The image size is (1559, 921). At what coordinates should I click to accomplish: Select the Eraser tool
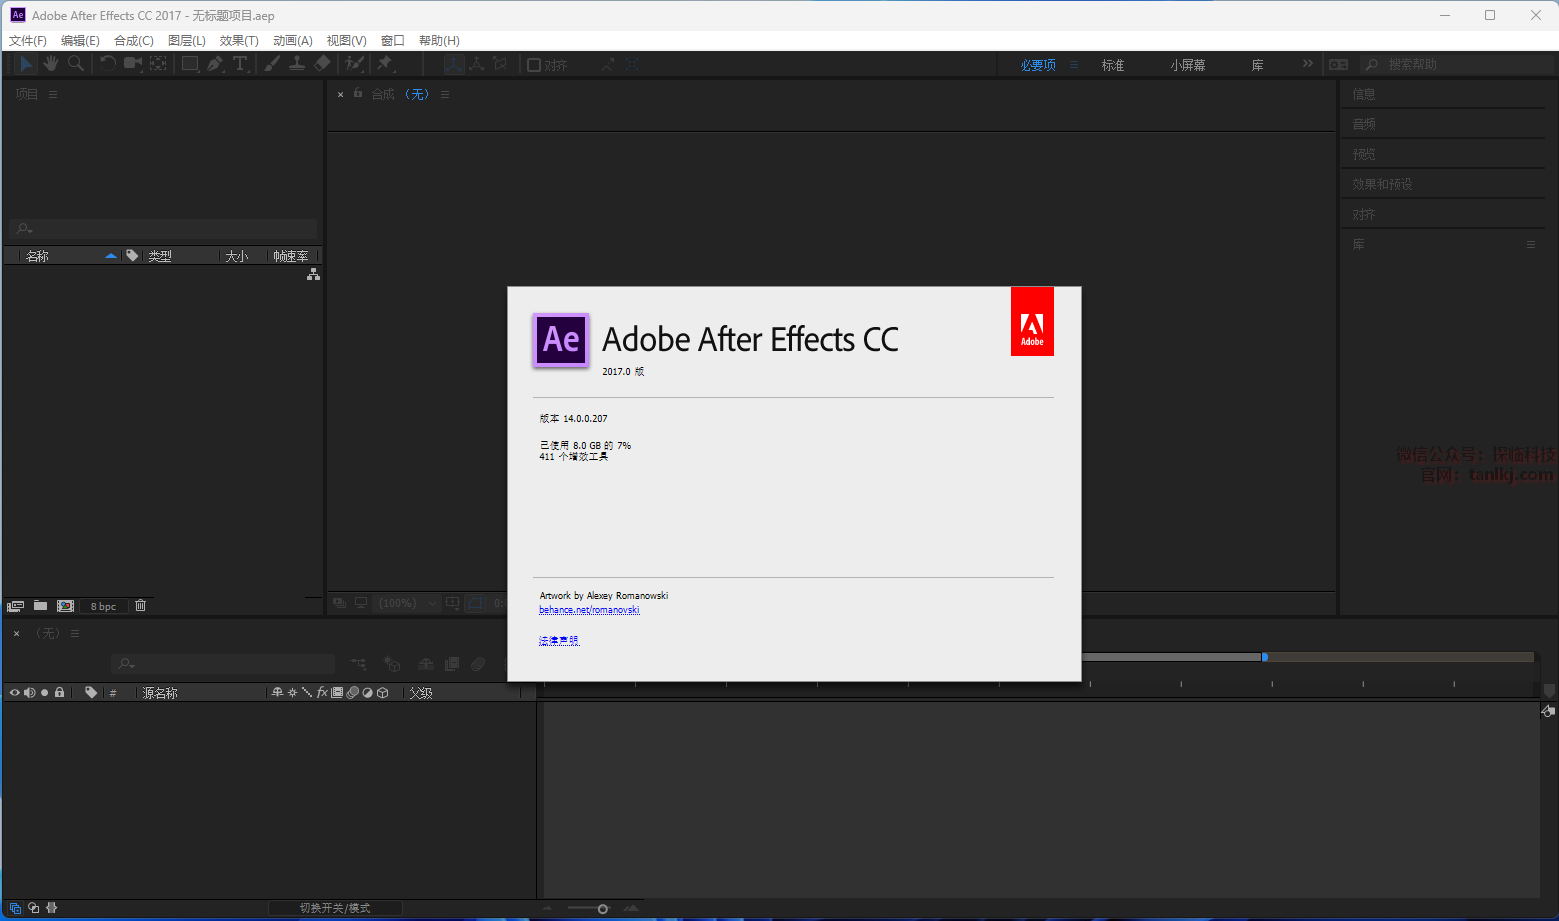322,64
